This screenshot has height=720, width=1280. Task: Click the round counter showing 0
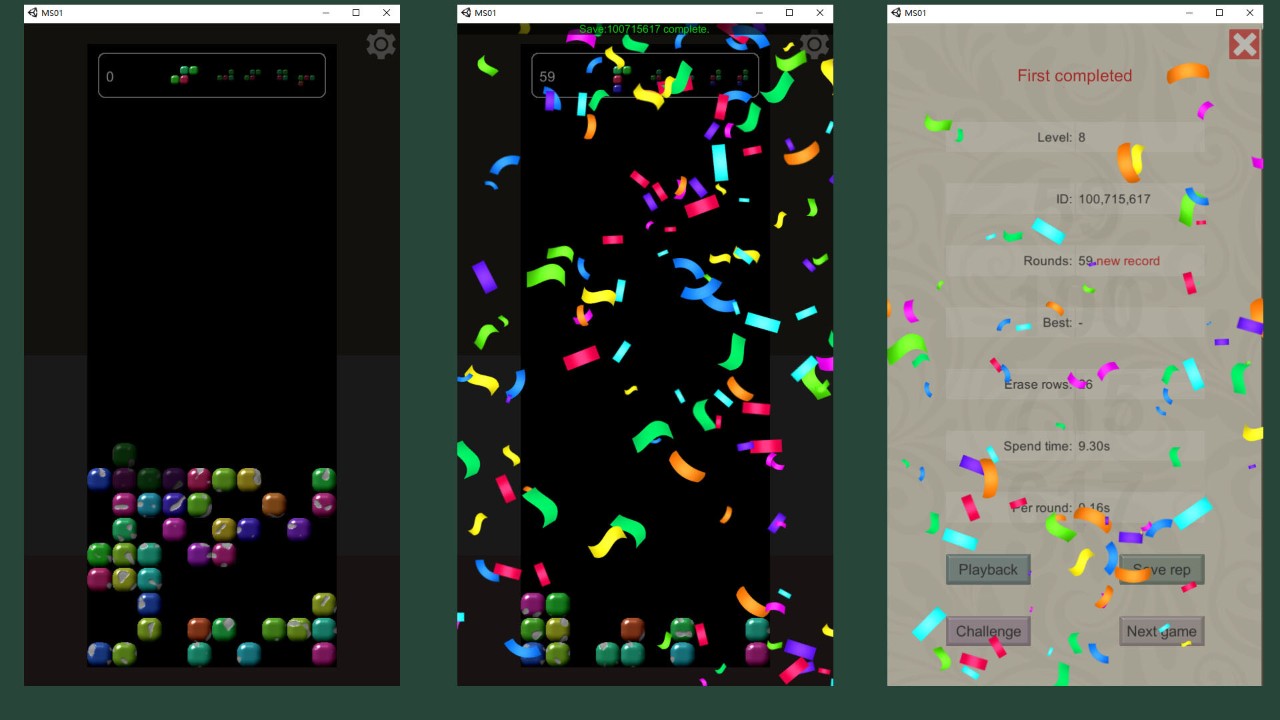(110, 77)
